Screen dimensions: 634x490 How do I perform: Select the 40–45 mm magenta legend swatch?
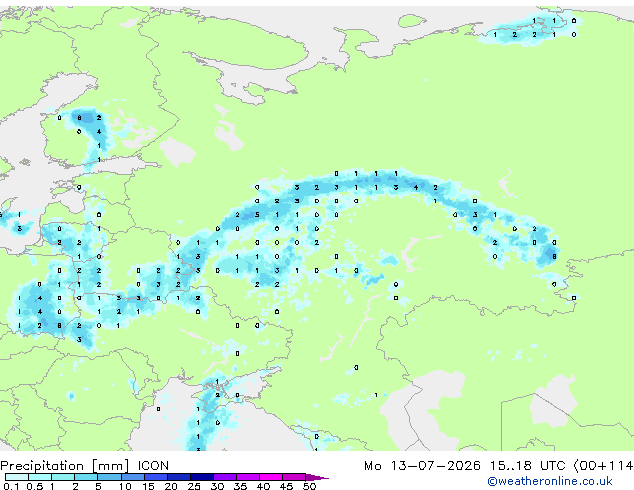click(x=271, y=477)
